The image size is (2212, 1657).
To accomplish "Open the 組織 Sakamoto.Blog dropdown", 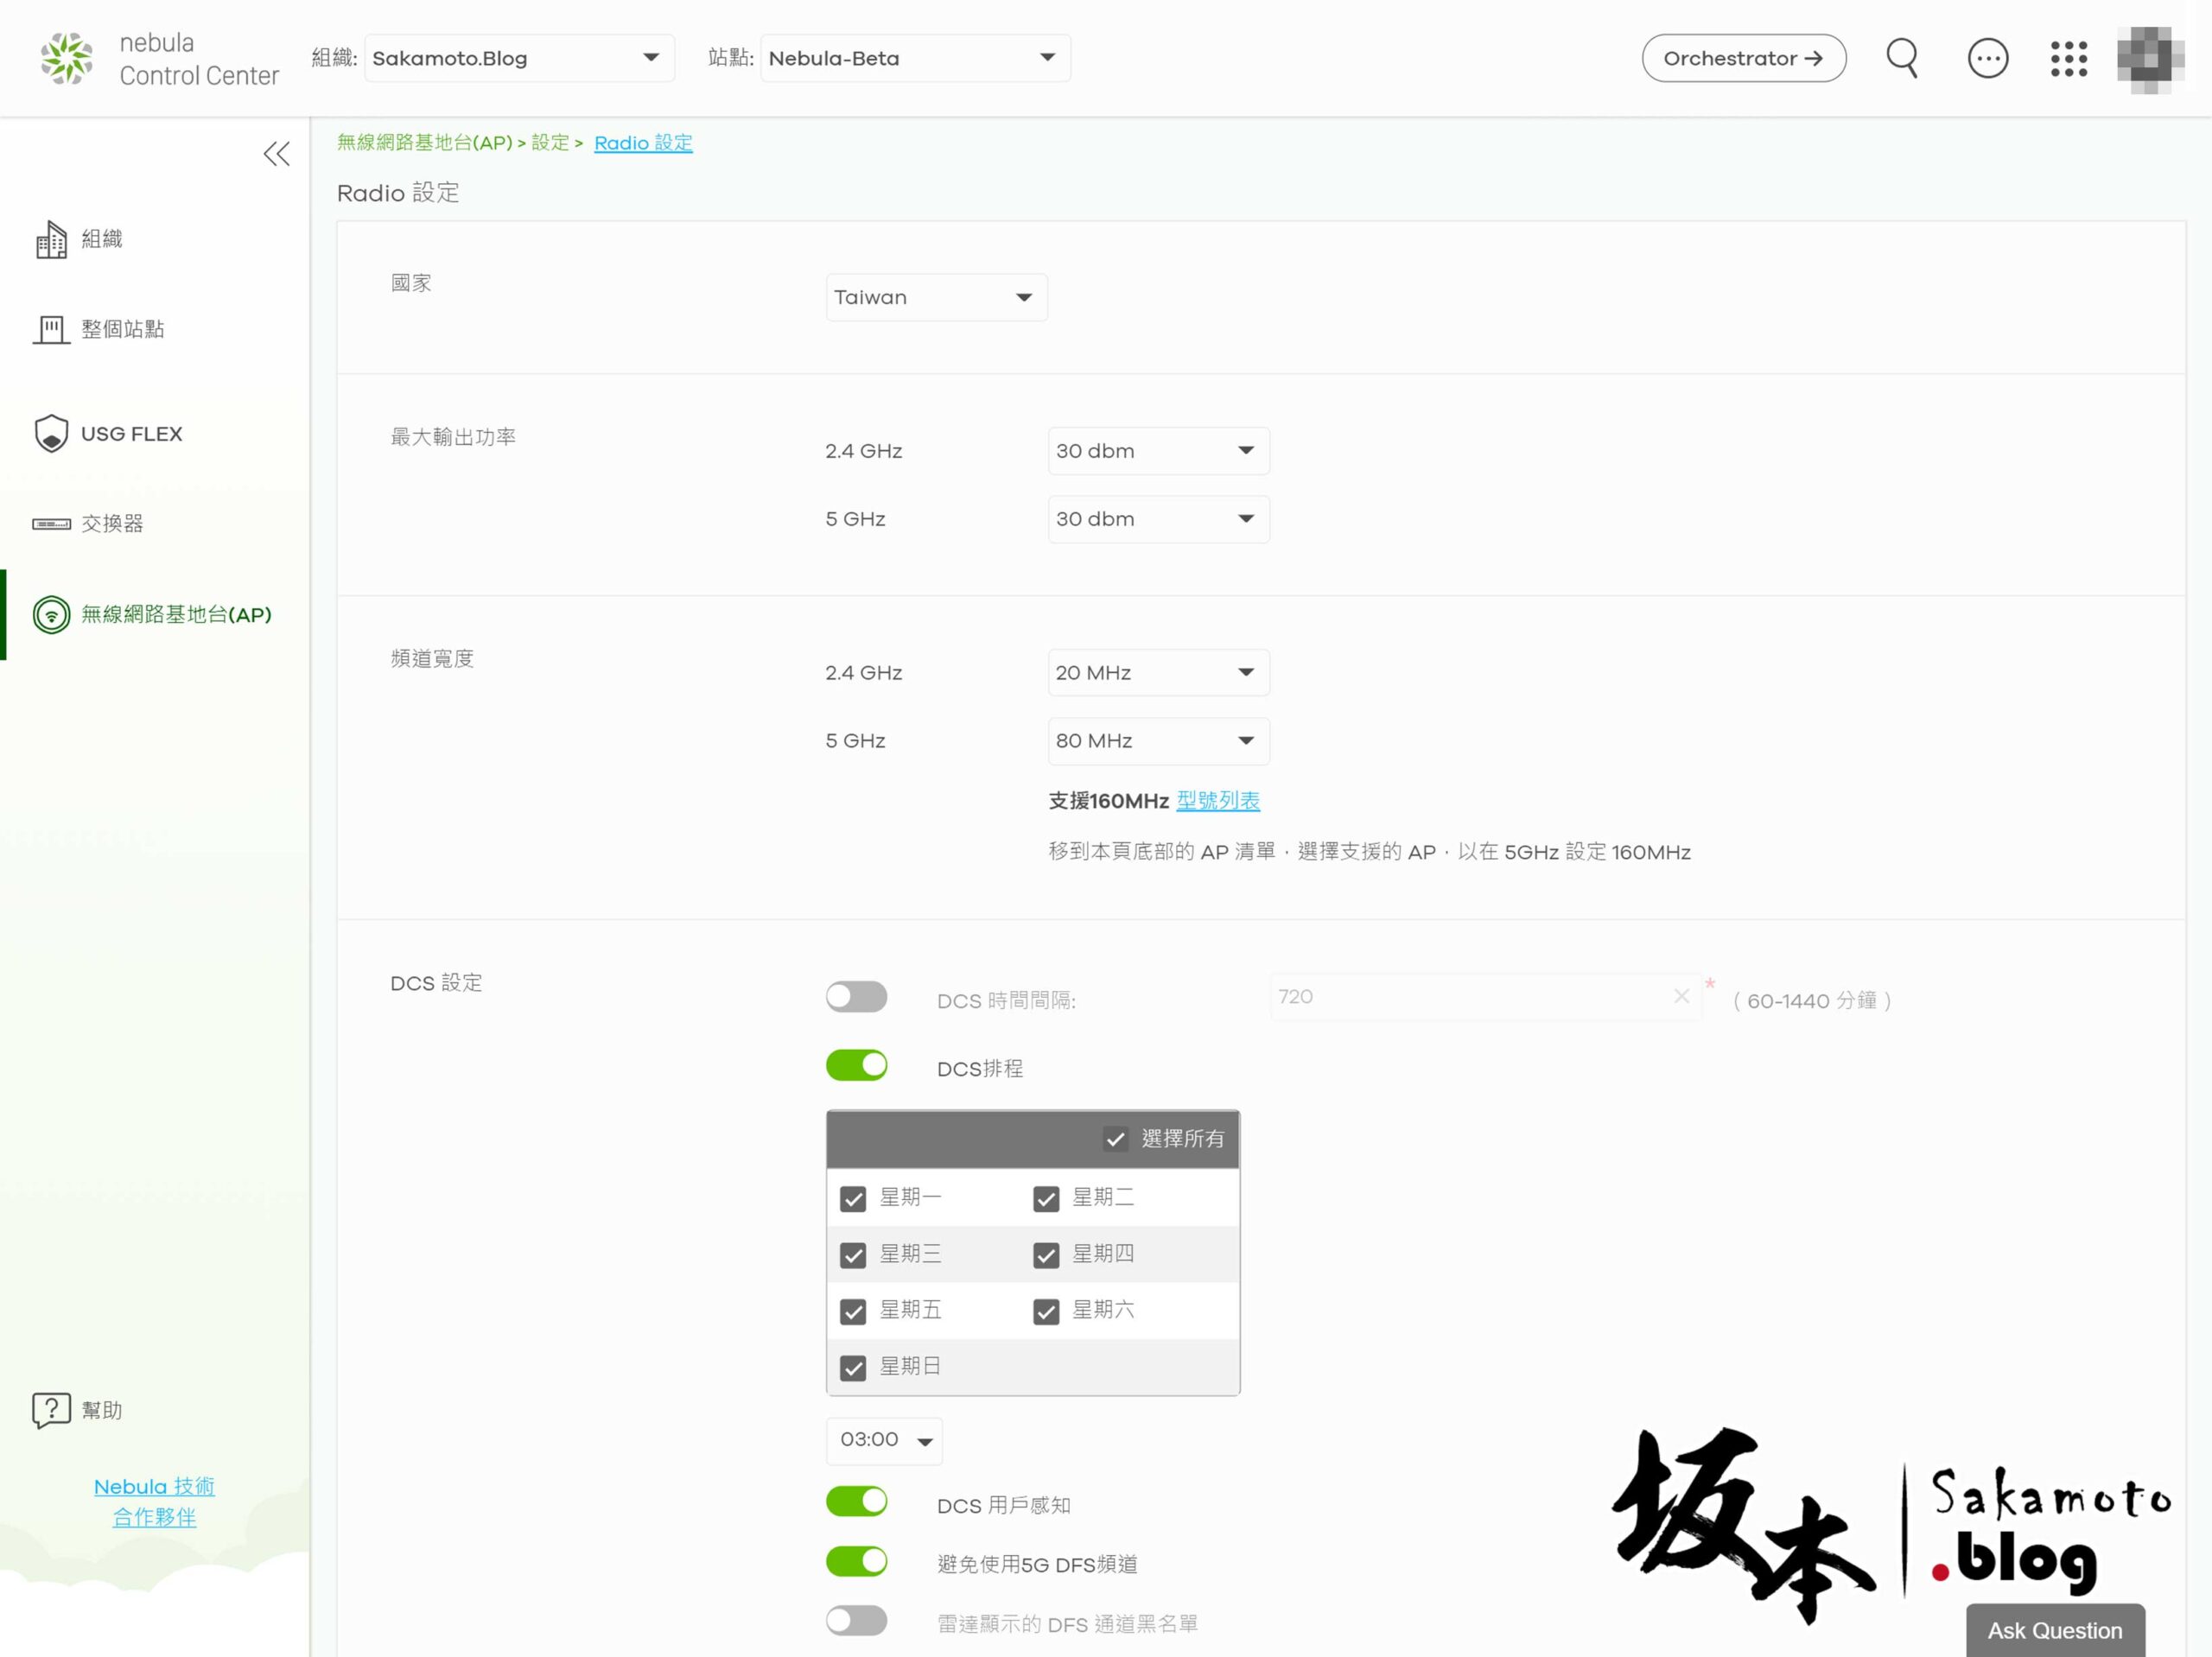I will (x=519, y=58).
